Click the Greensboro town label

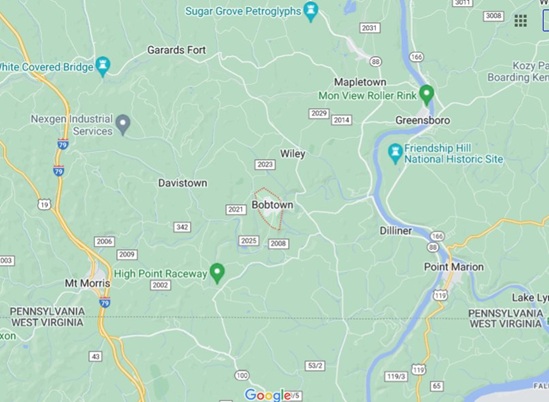(423, 120)
